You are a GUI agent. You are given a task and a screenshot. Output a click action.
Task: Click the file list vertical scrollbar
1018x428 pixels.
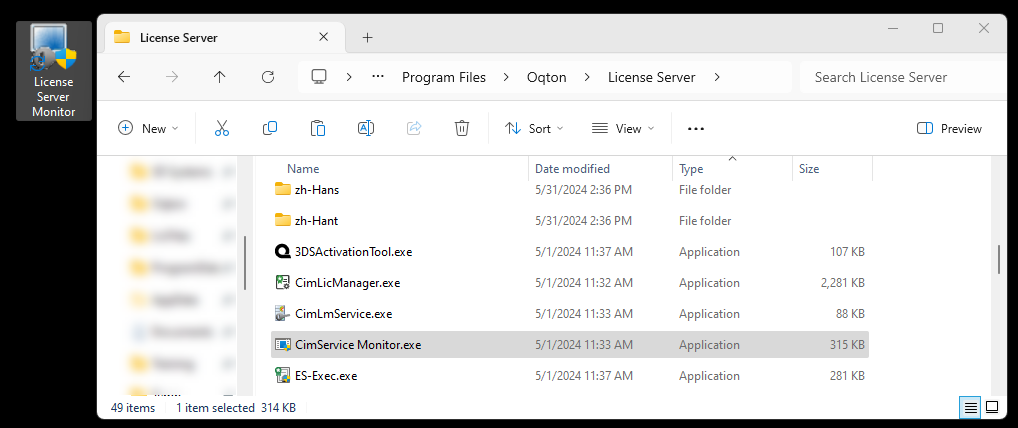(x=998, y=258)
